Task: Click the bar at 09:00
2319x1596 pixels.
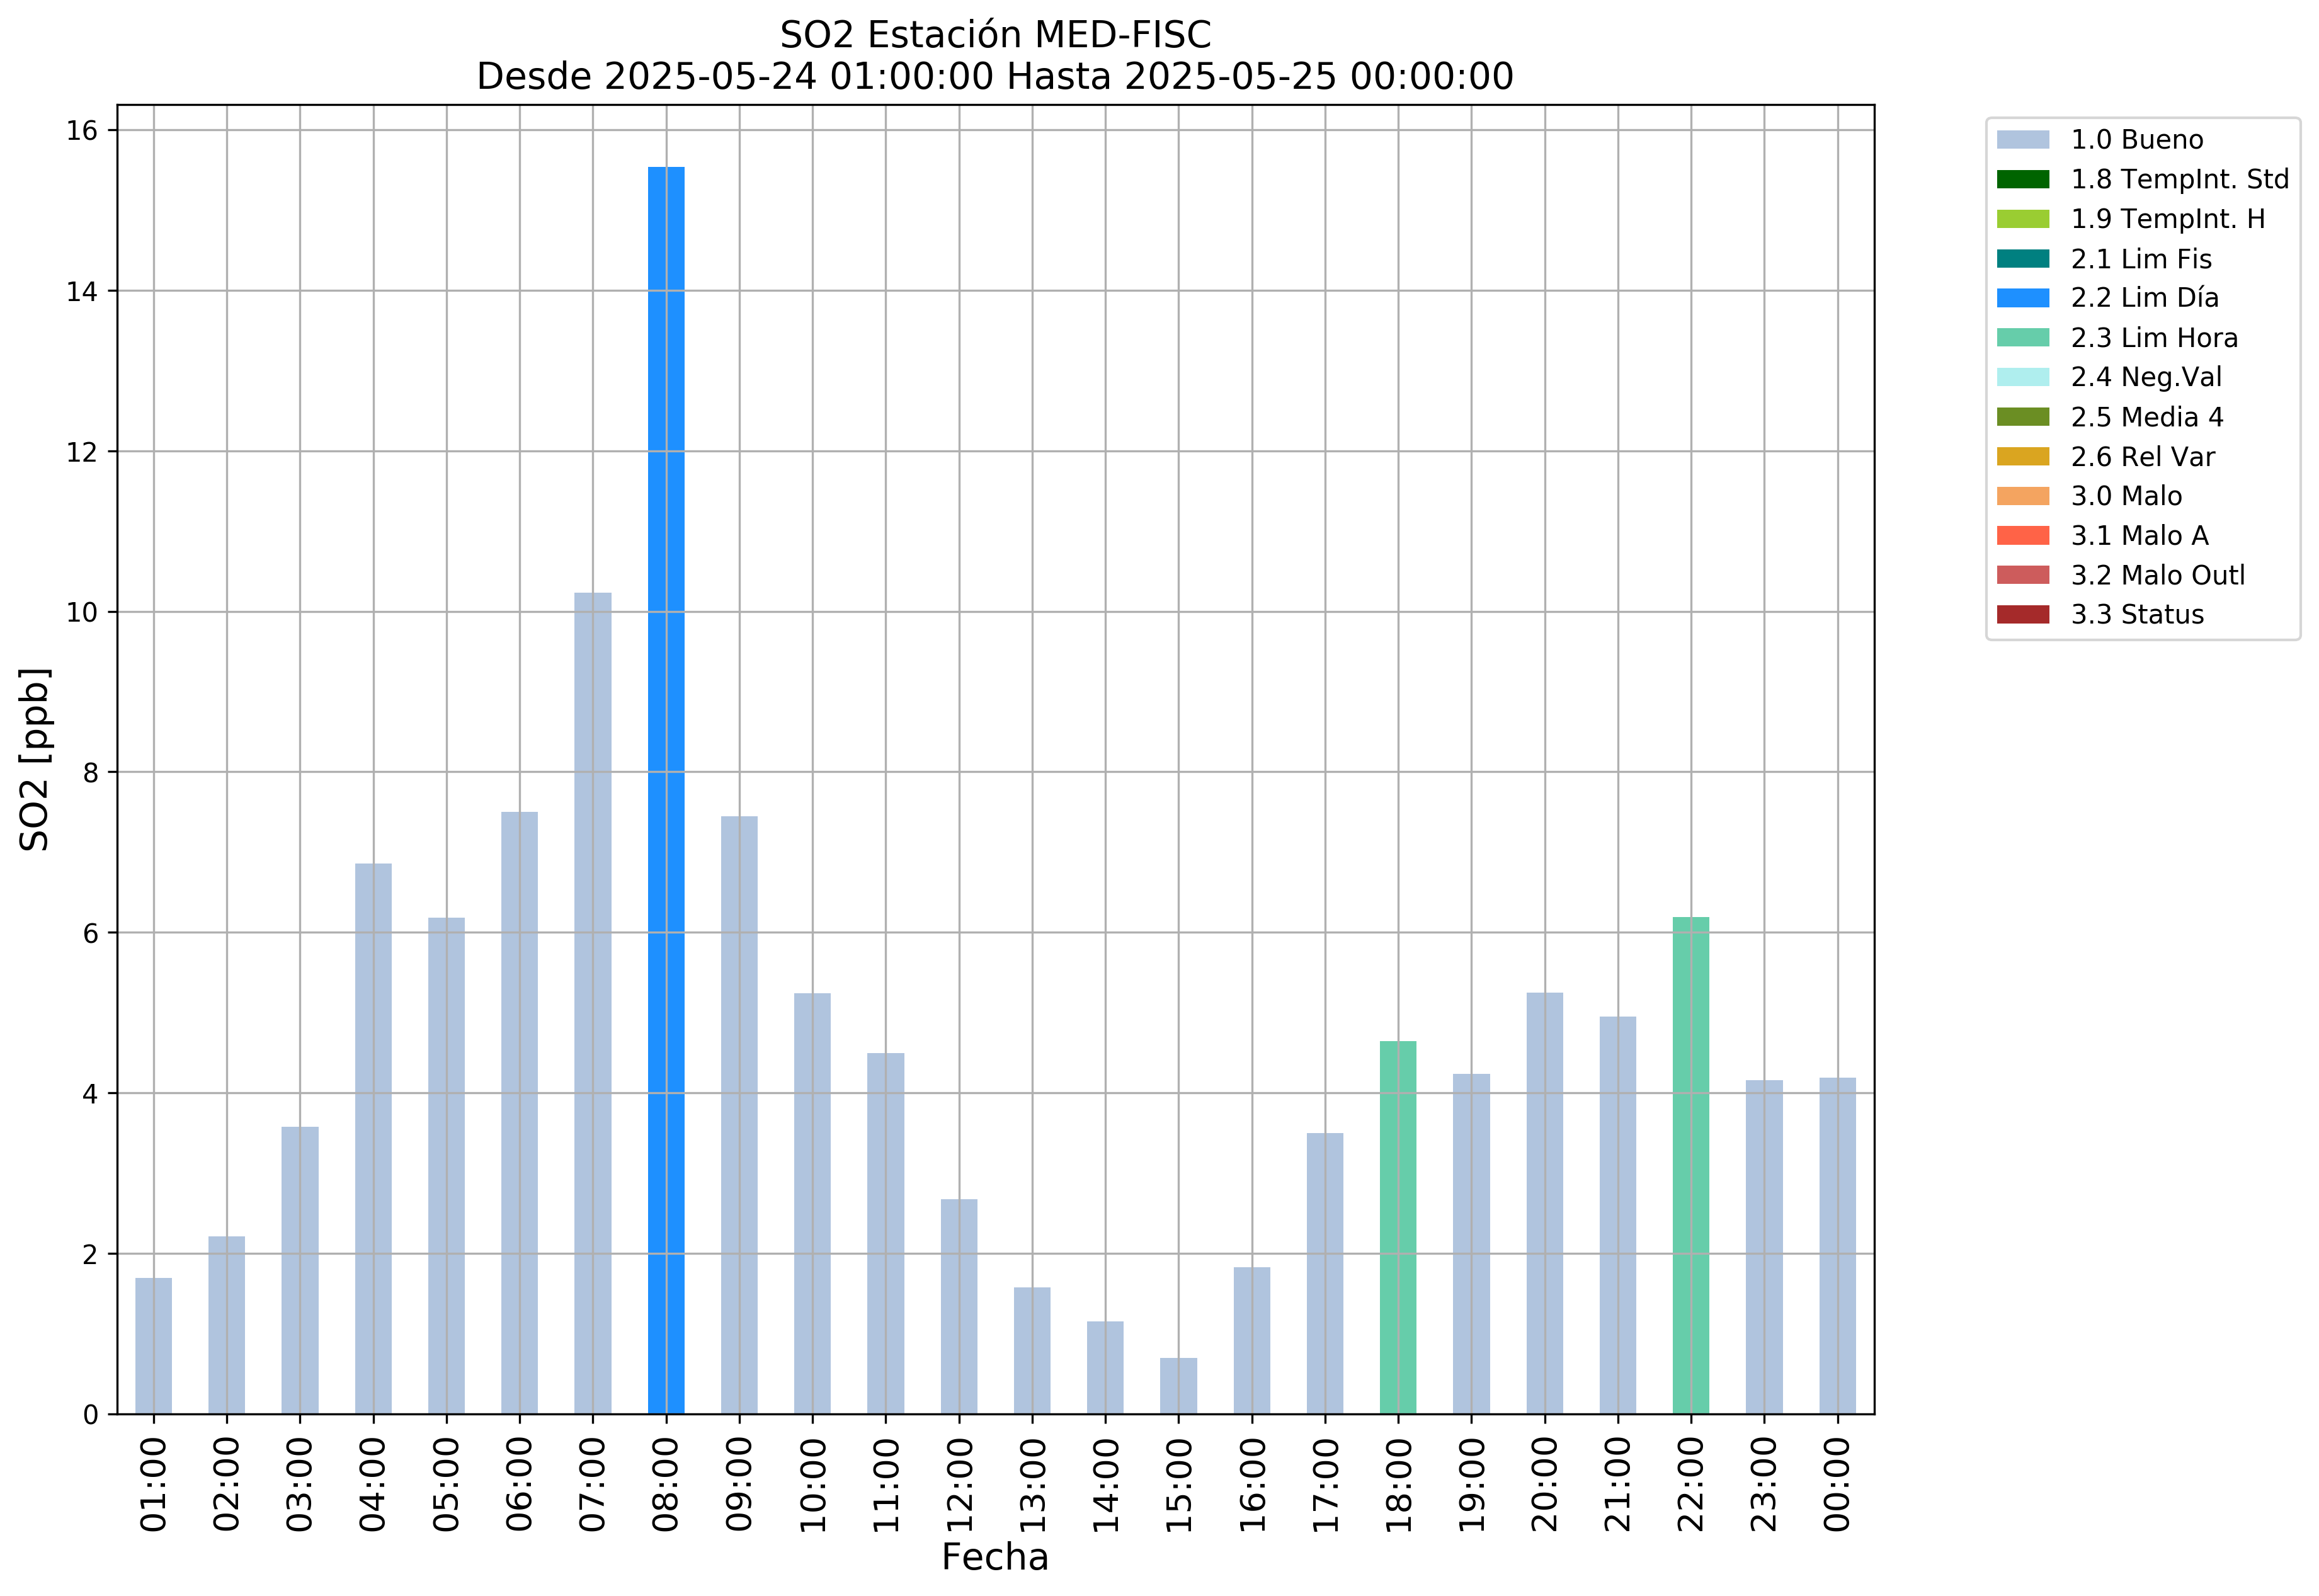Action: pos(739,1115)
